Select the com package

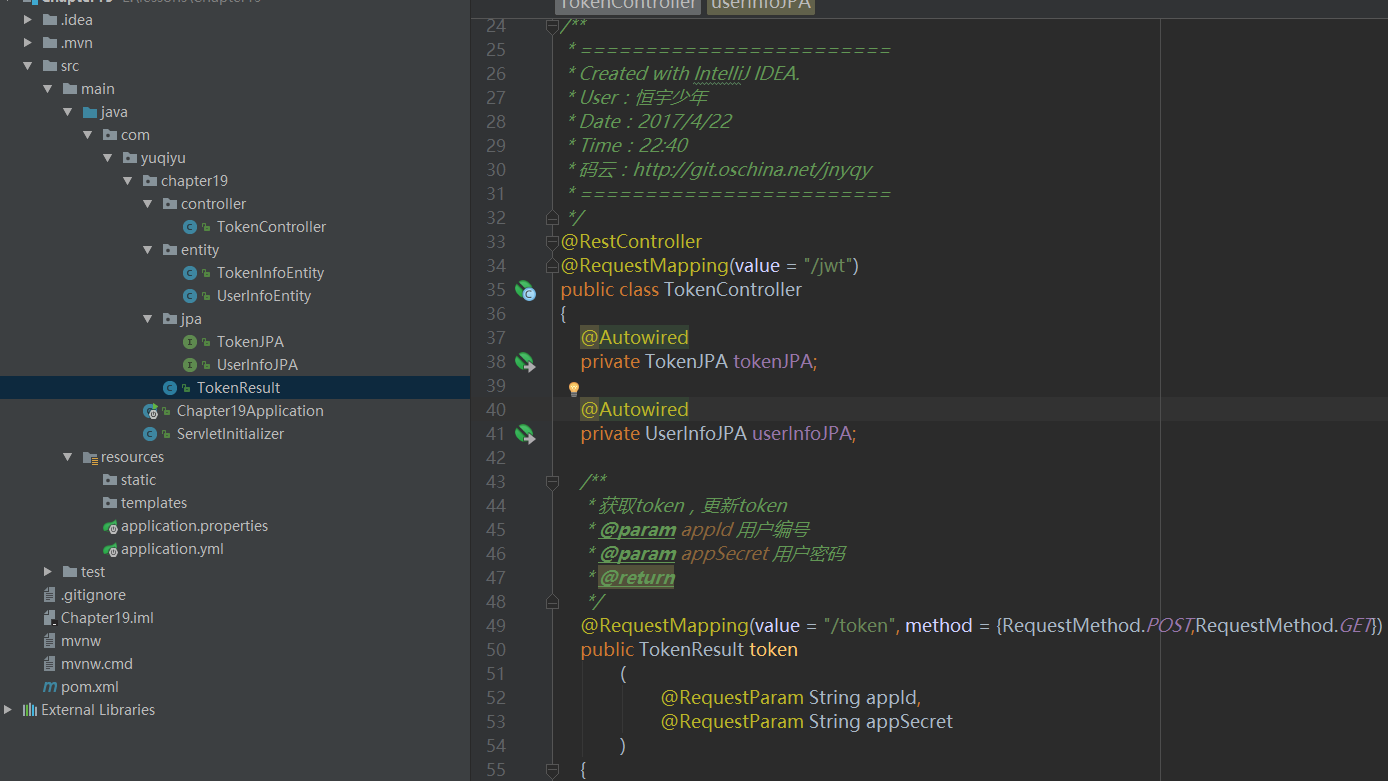pyautogui.click(x=135, y=135)
